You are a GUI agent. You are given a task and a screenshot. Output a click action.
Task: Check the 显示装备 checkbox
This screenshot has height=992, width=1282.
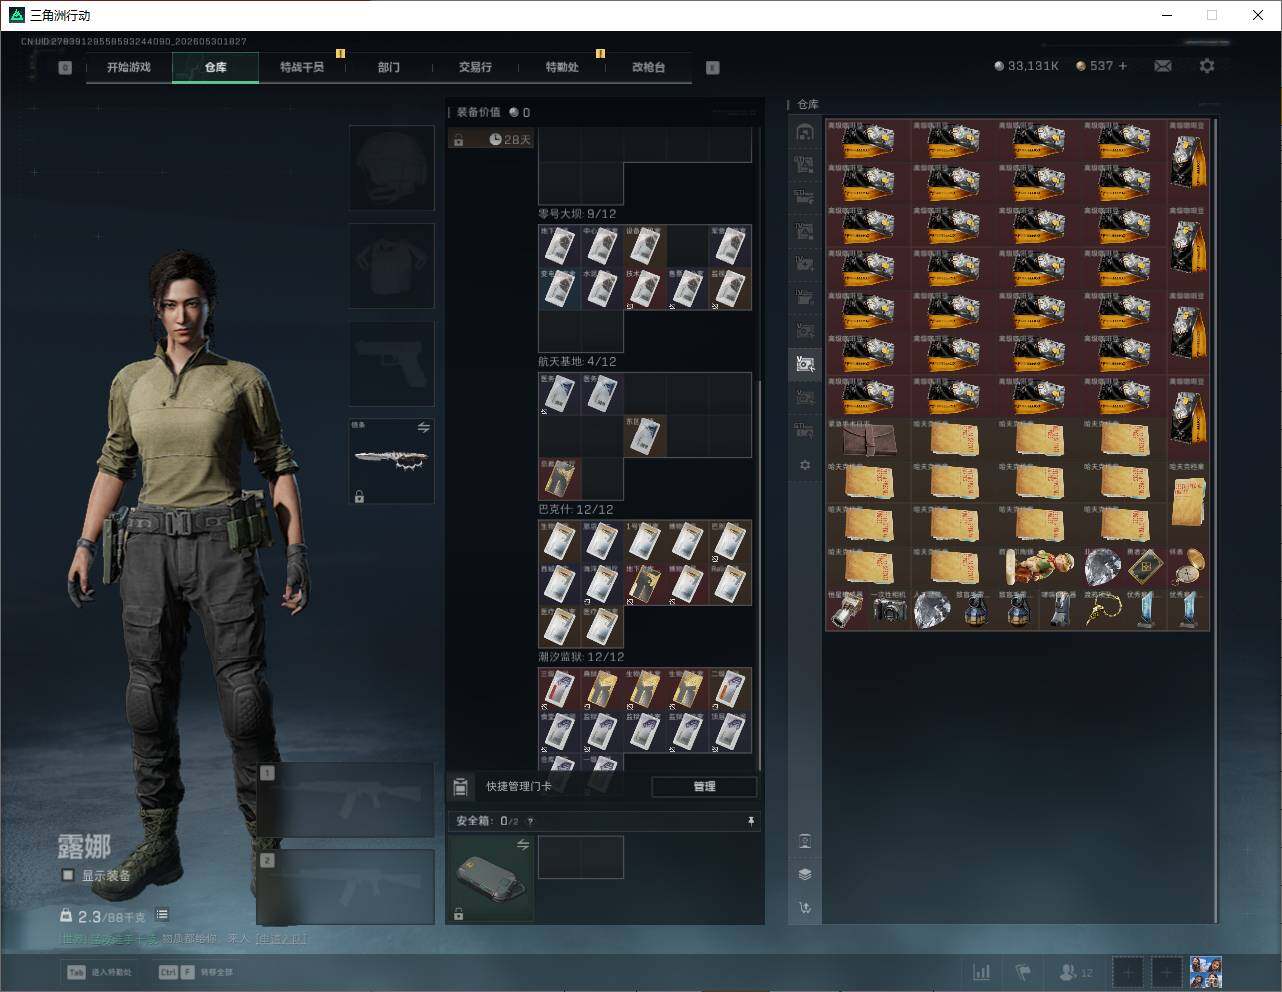pyautogui.click(x=68, y=875)
